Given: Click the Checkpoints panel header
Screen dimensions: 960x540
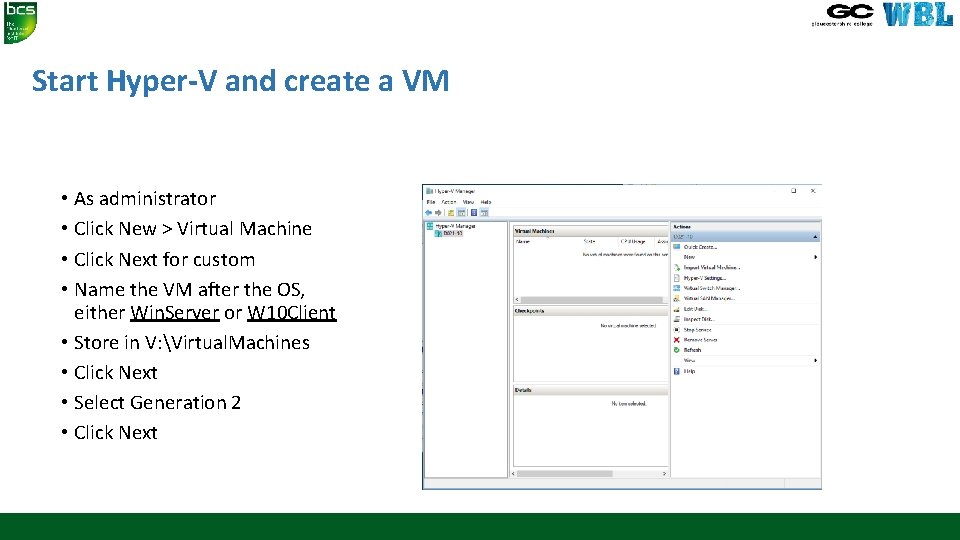Looking at the screenshot, I should point(591,311).
